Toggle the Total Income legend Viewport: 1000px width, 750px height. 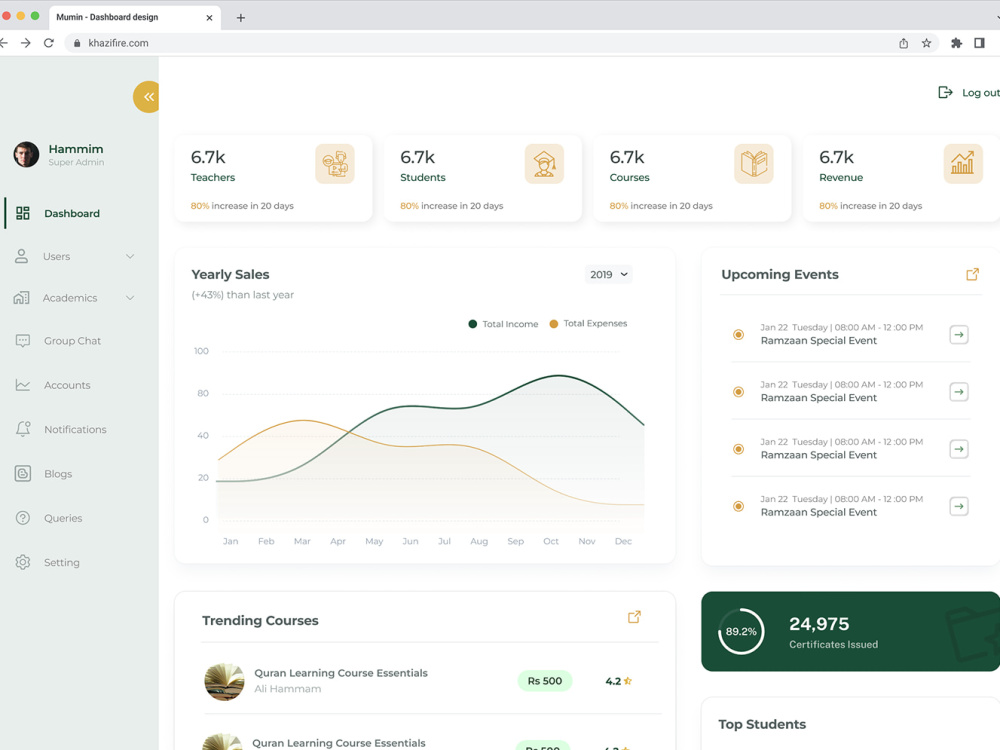(x=503, y=324)
